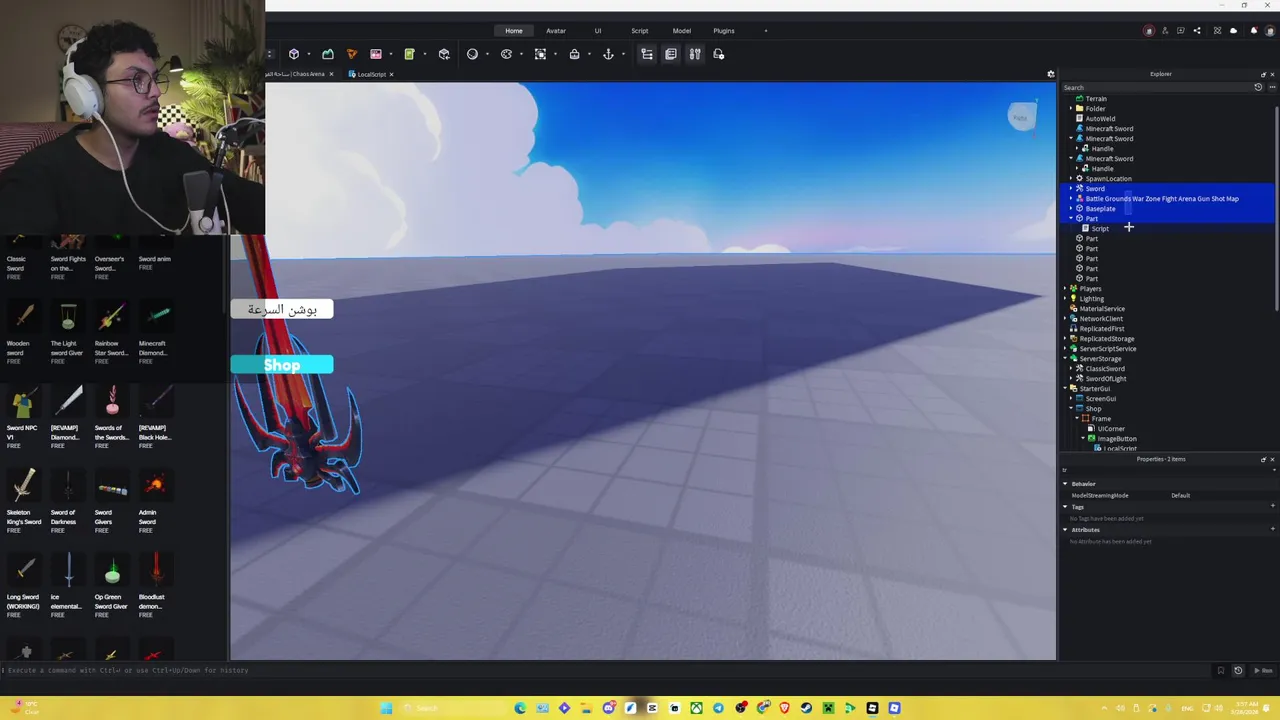Select Rainbow Star Sword toolbox item

pyautogui.click(x=112, y=332)
